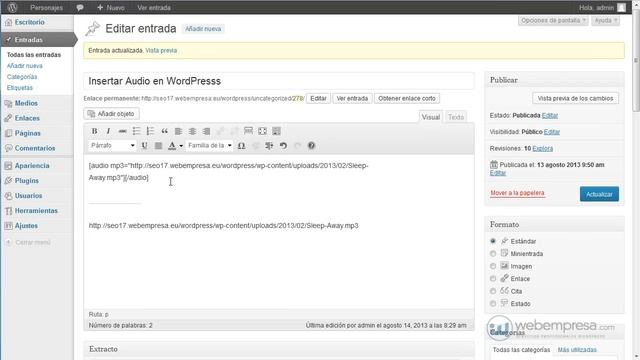Apply underline formatting
640x360 pixels.
(x=144, y=146)
